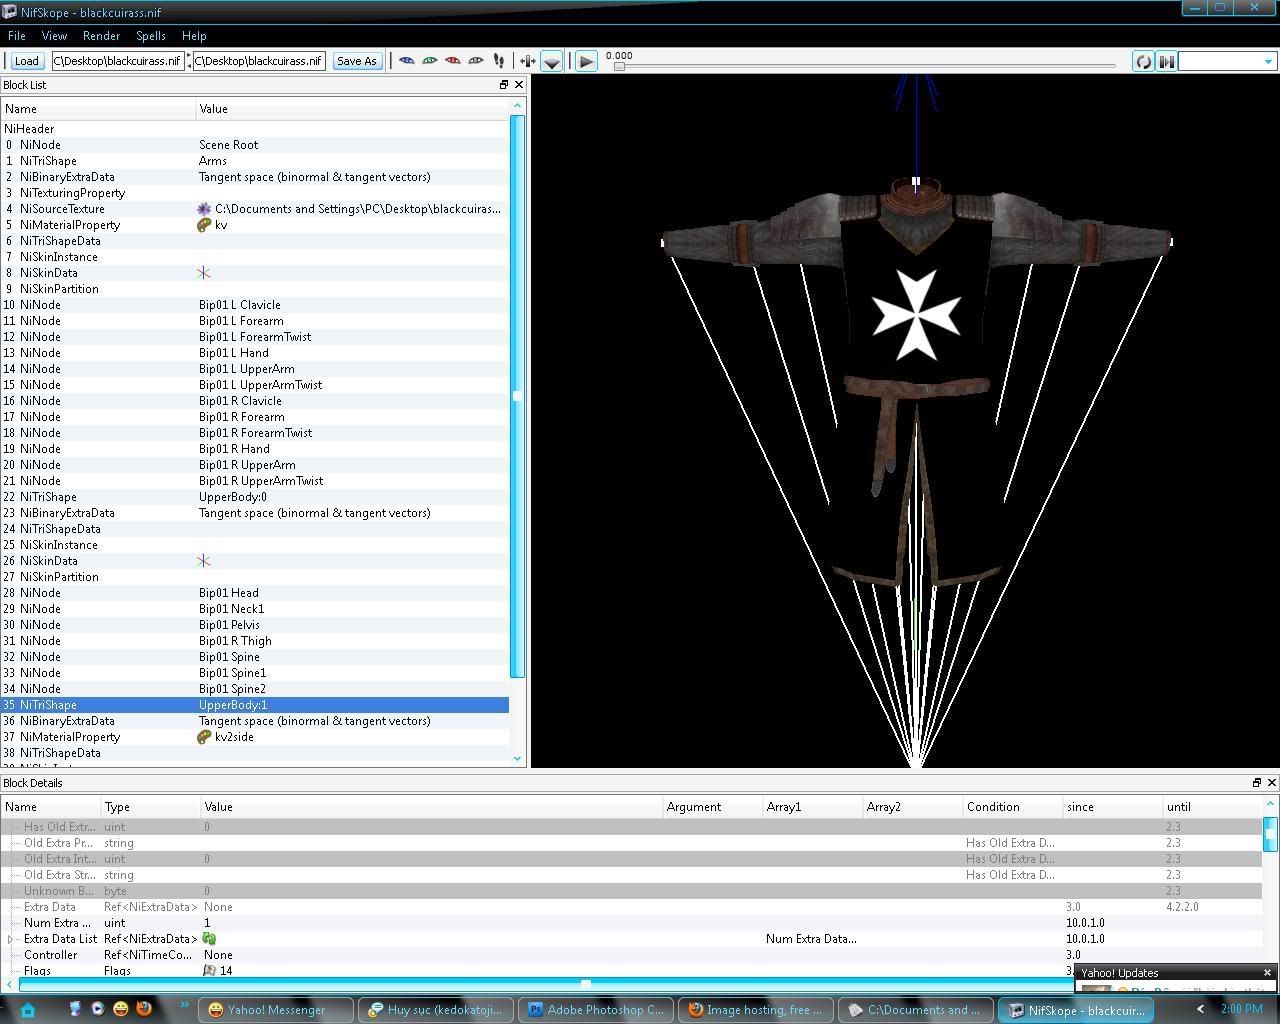Click the Block Details vertical scrollbar thumb
Viewport: 1280px width, 1024px height.
(x=1270, y=834)
